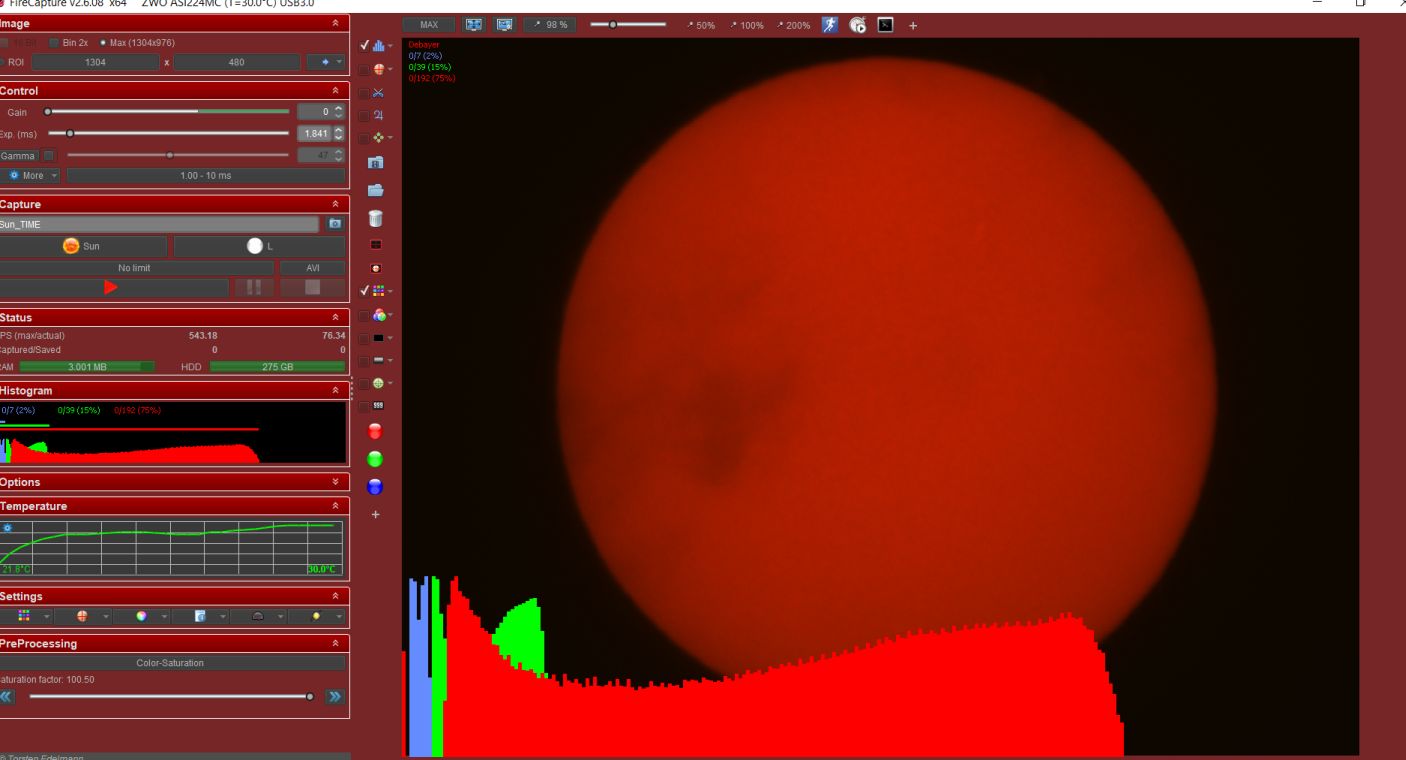The height and width of the screenshot is (760, 1406).
Task: Open the More dropdown in Control
Action: click(32, 175)
